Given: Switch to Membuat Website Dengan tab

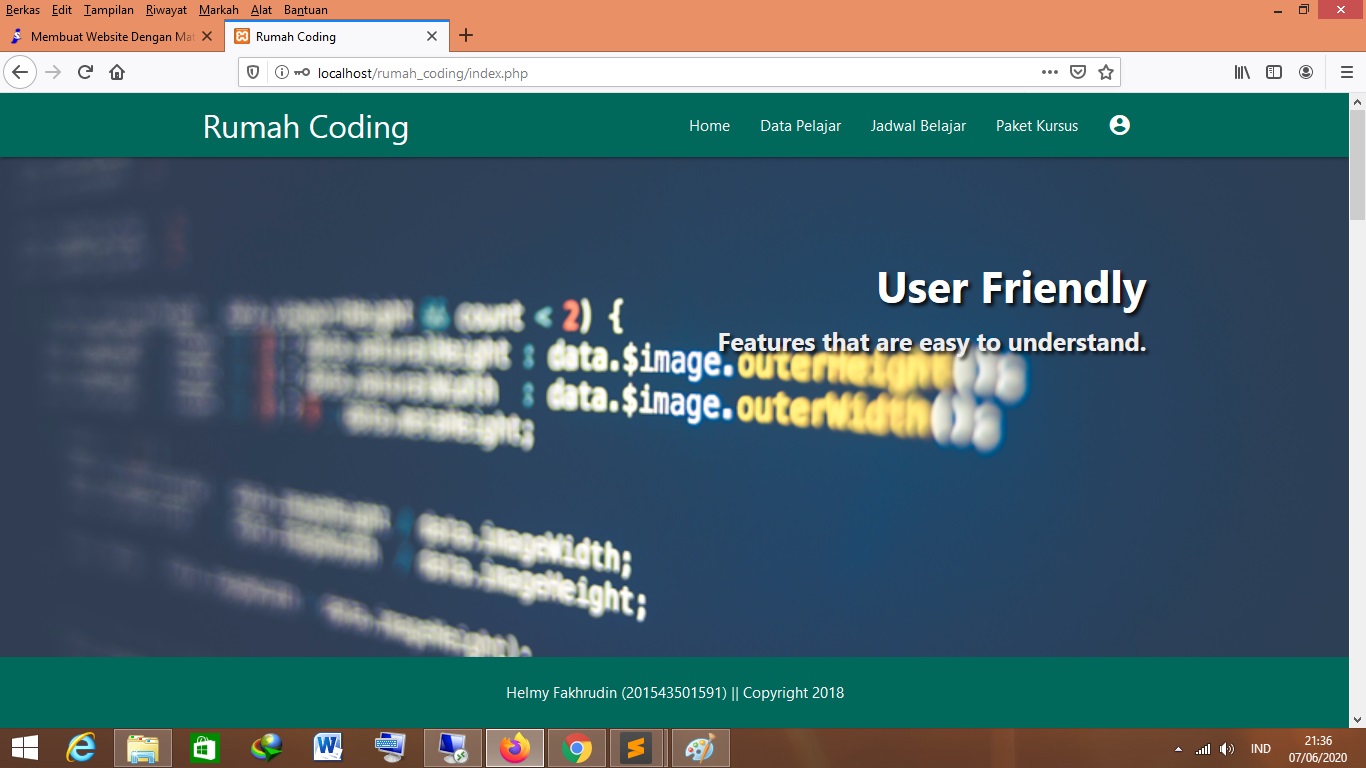Looking at the screenshot, I should tap(110, 36).
